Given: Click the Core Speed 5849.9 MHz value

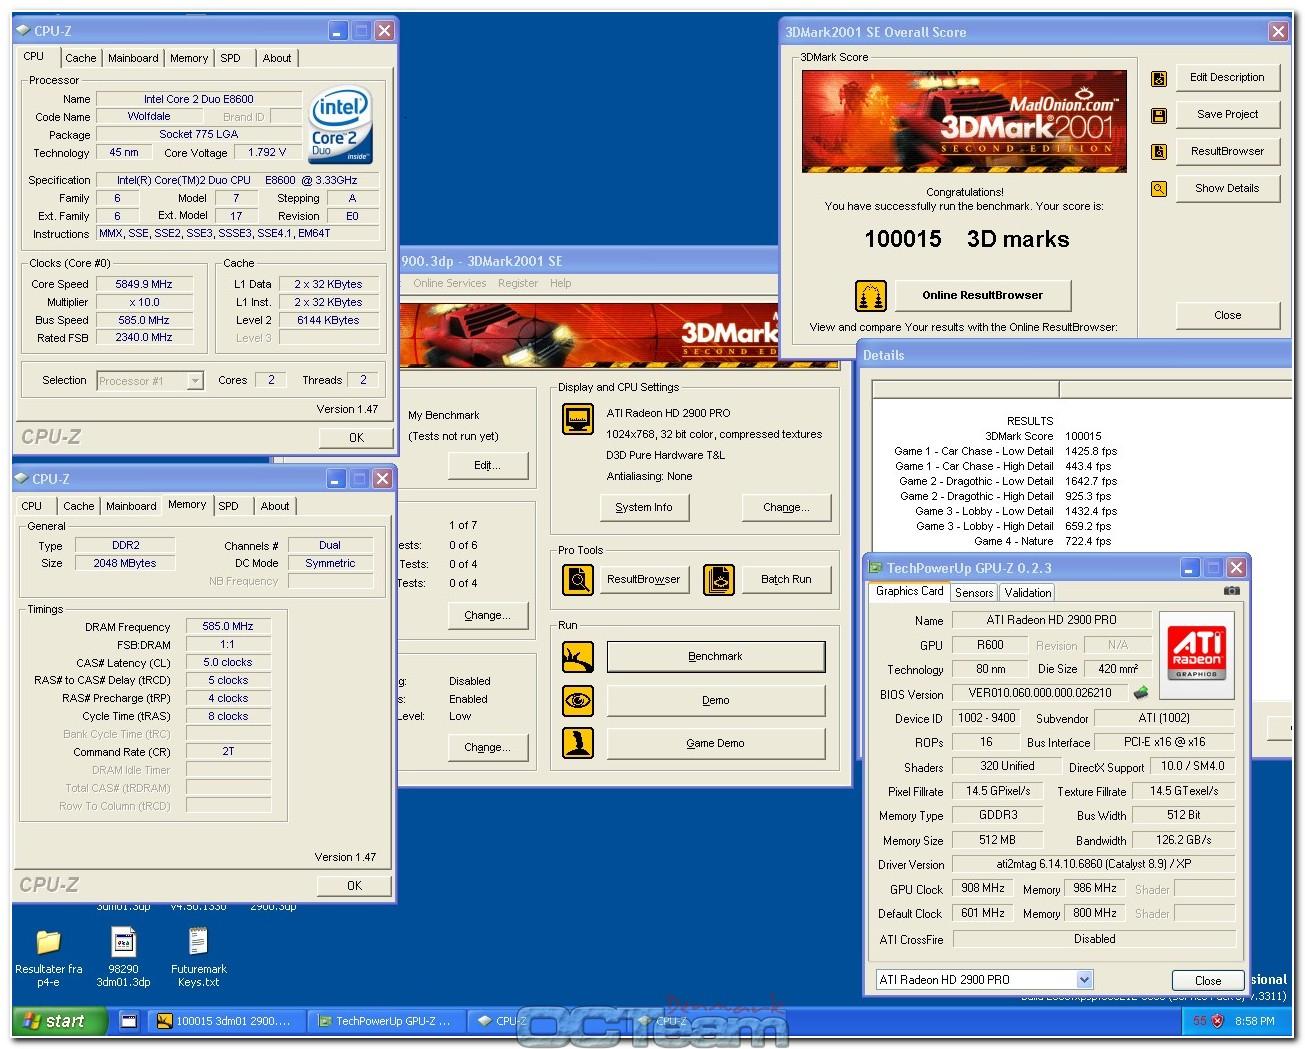Looking at the screenshot, I should pyautogui.click(x=144, y=284).
